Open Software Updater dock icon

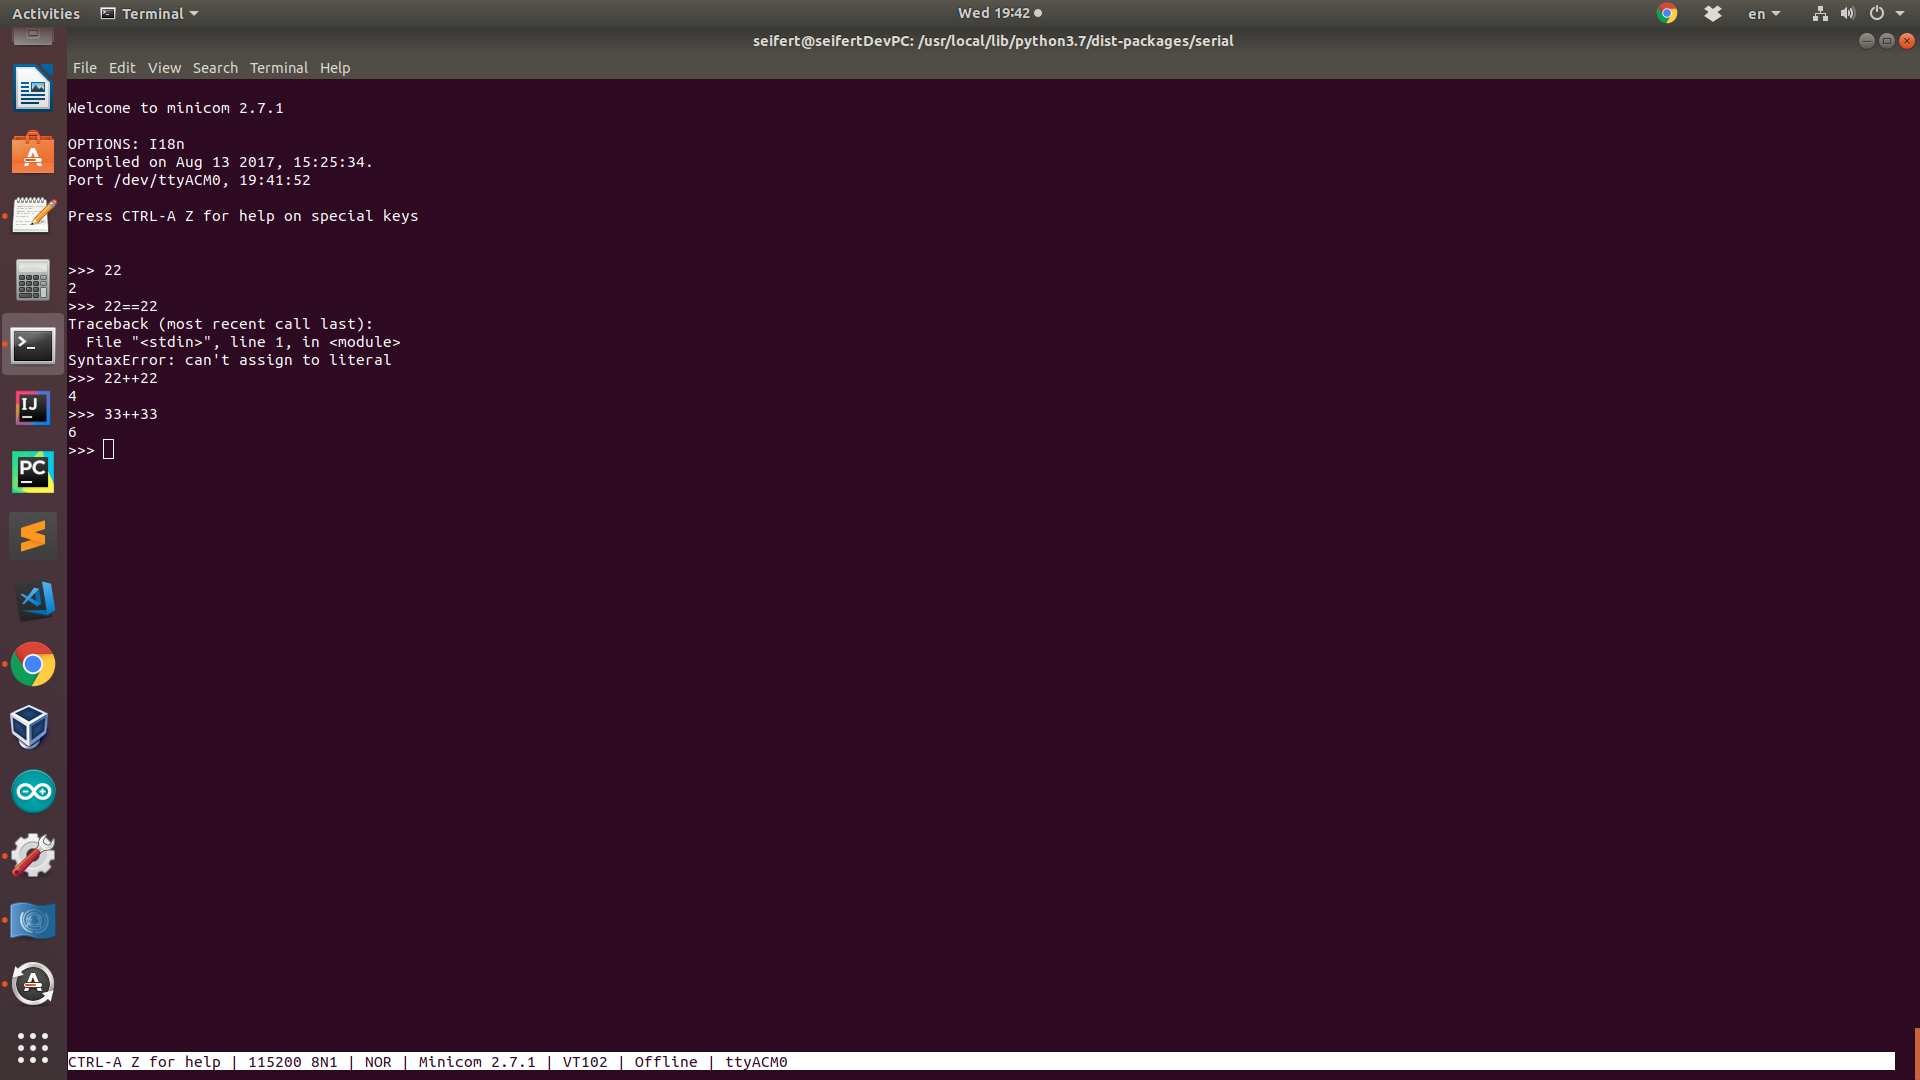[33, 984]
